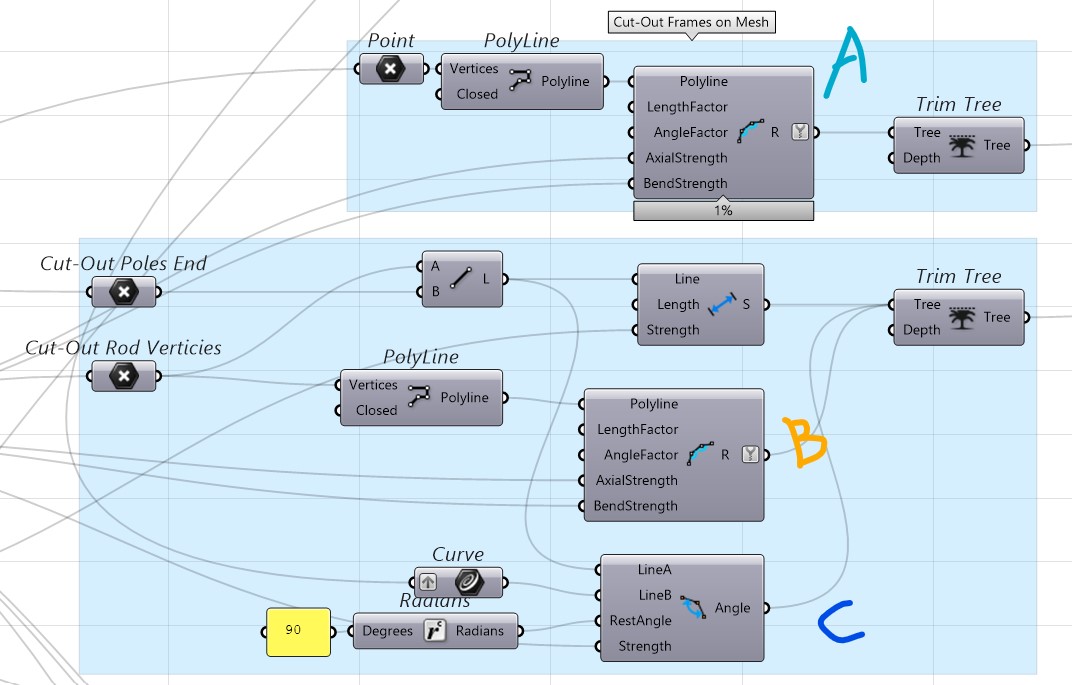Screen dimensions: 1072x685
Task: Click the Degrees to Radians converter icon
Action: (x=434, y=630)
